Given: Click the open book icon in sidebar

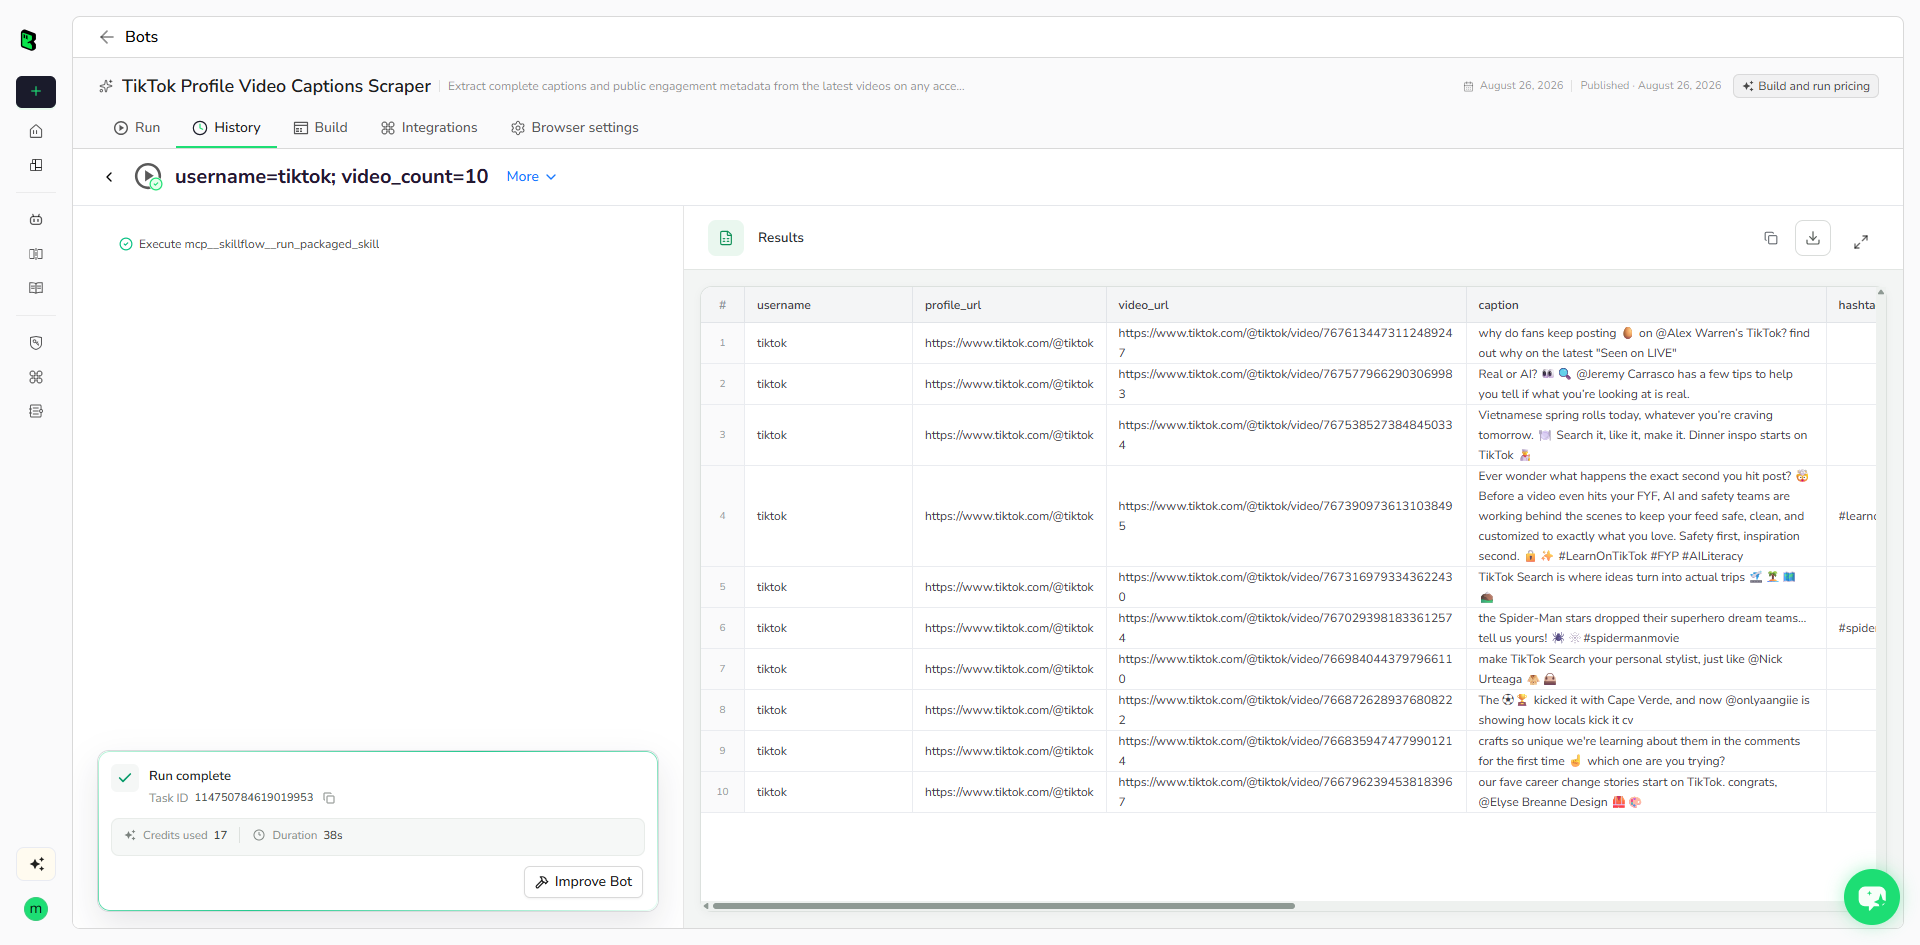Looking at the screenshot, I should click(36, 288).
